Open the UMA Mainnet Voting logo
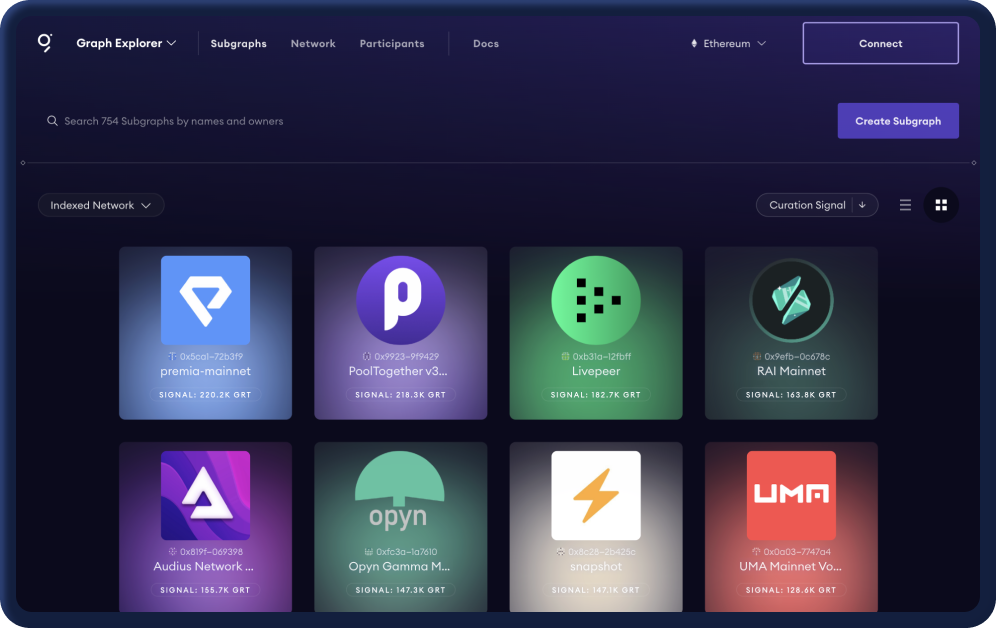The height and width of the screenshot is (628, 996). [791, 495]
